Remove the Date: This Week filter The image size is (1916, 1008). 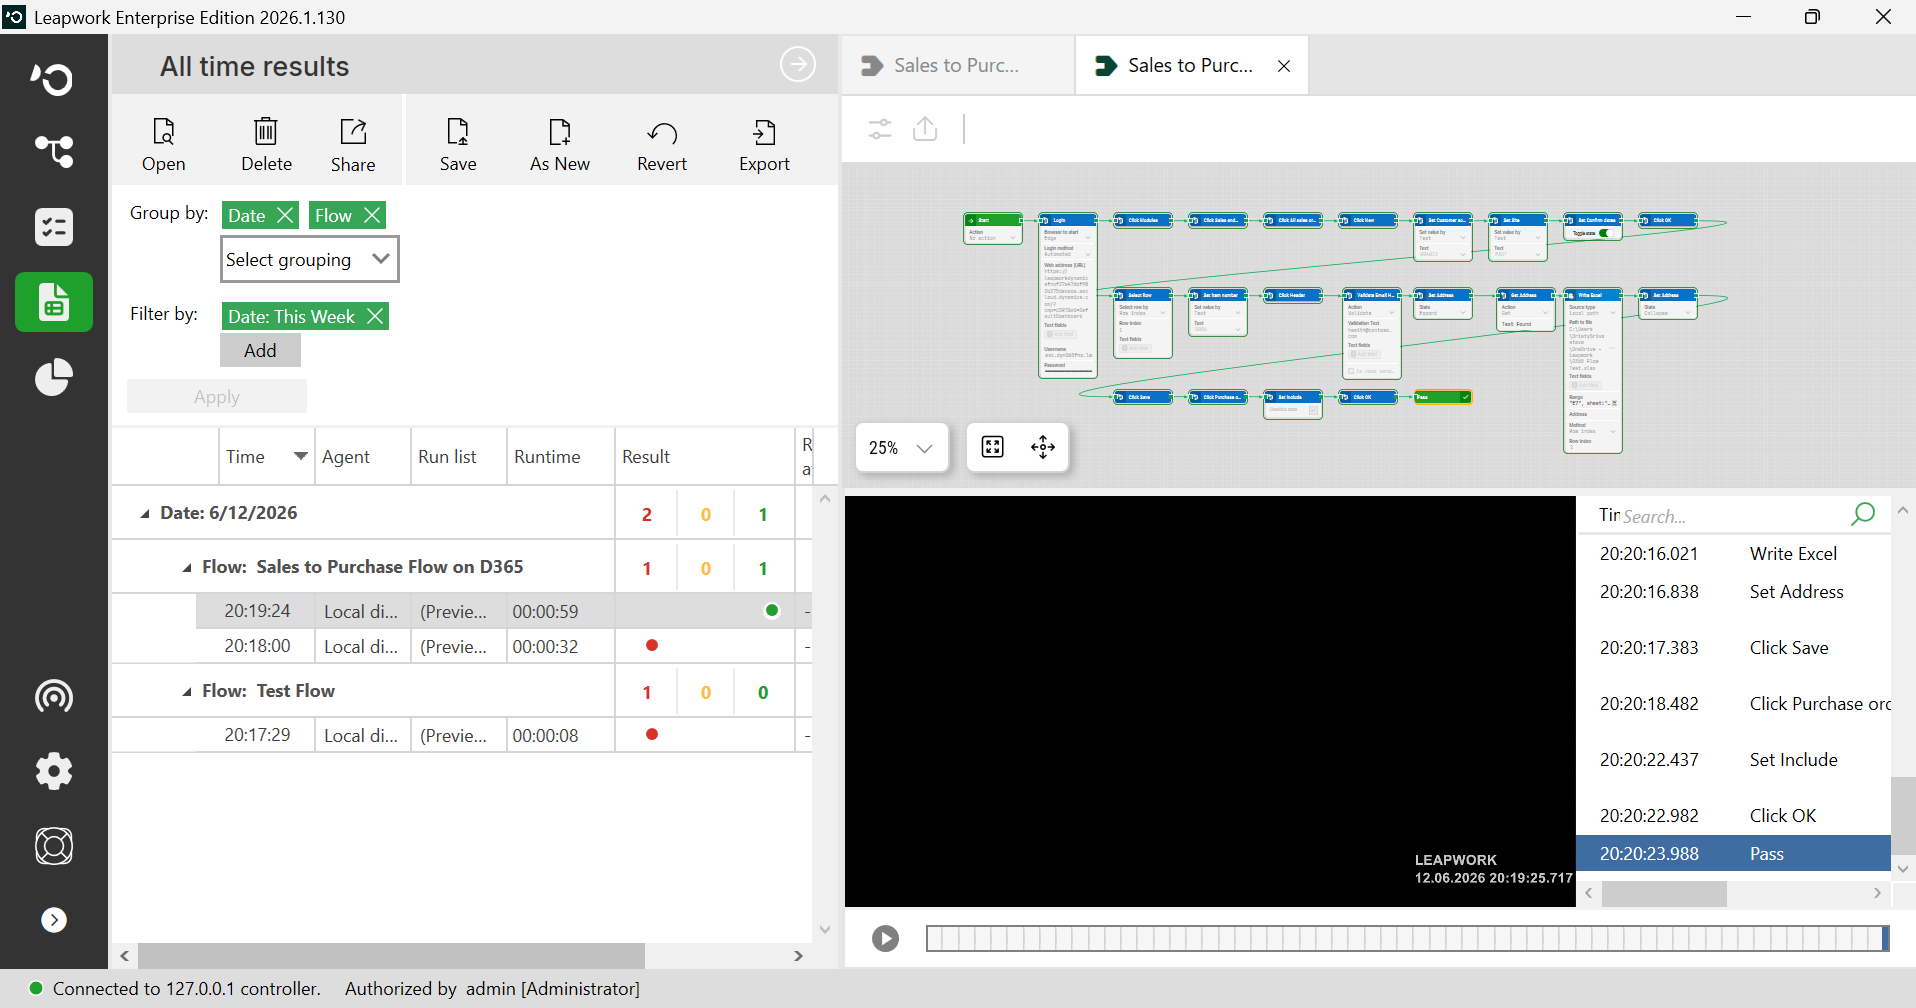coord(375,316)
